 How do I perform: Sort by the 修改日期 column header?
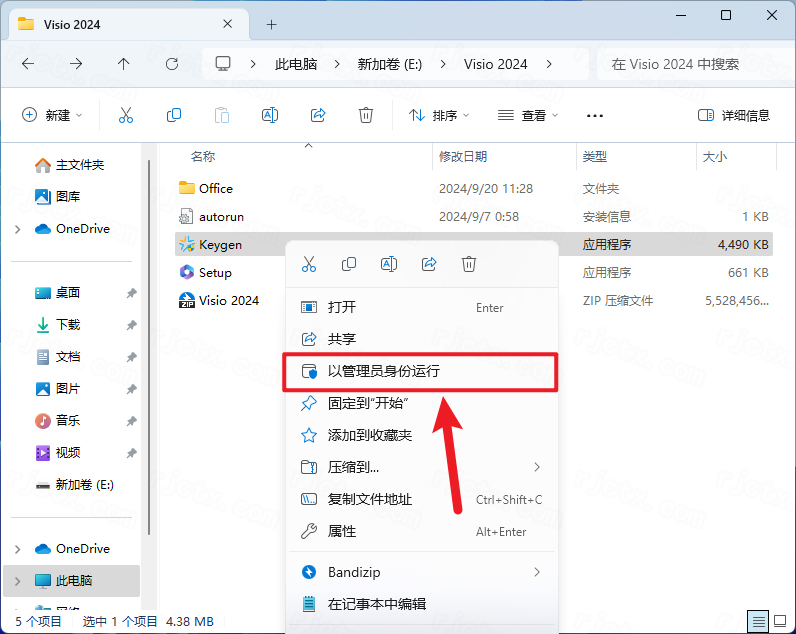[x=505, y=156]
